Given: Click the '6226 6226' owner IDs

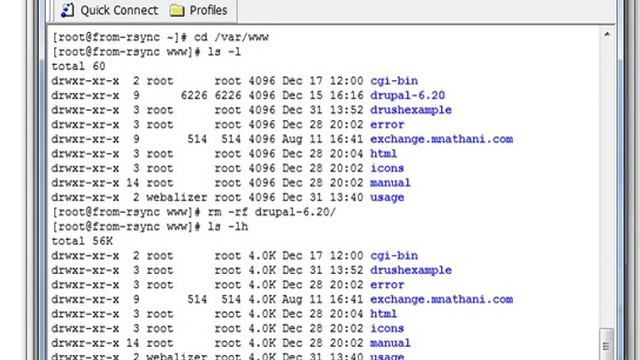Looking at the screenshot, I should pyautogui.click(x=211, y=96).
